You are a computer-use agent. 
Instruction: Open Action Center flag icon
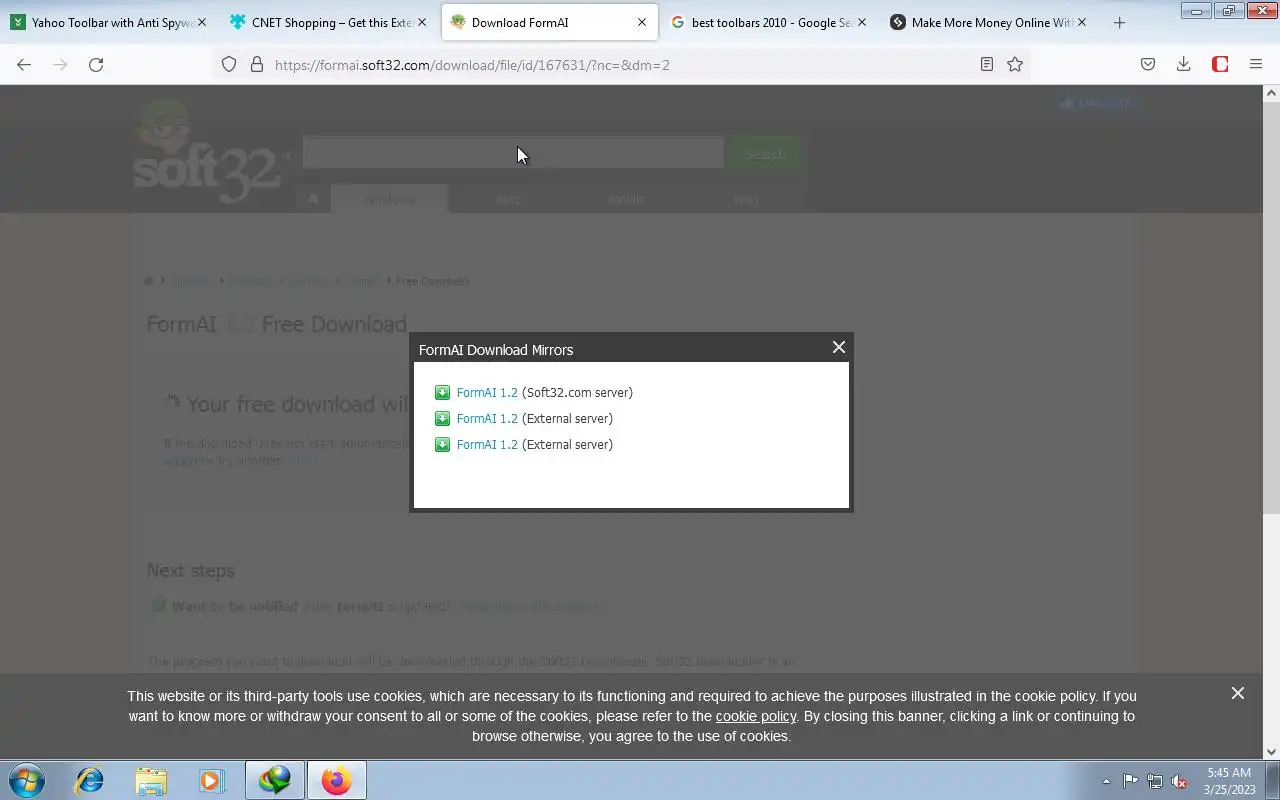click(x=1130, y=781)
